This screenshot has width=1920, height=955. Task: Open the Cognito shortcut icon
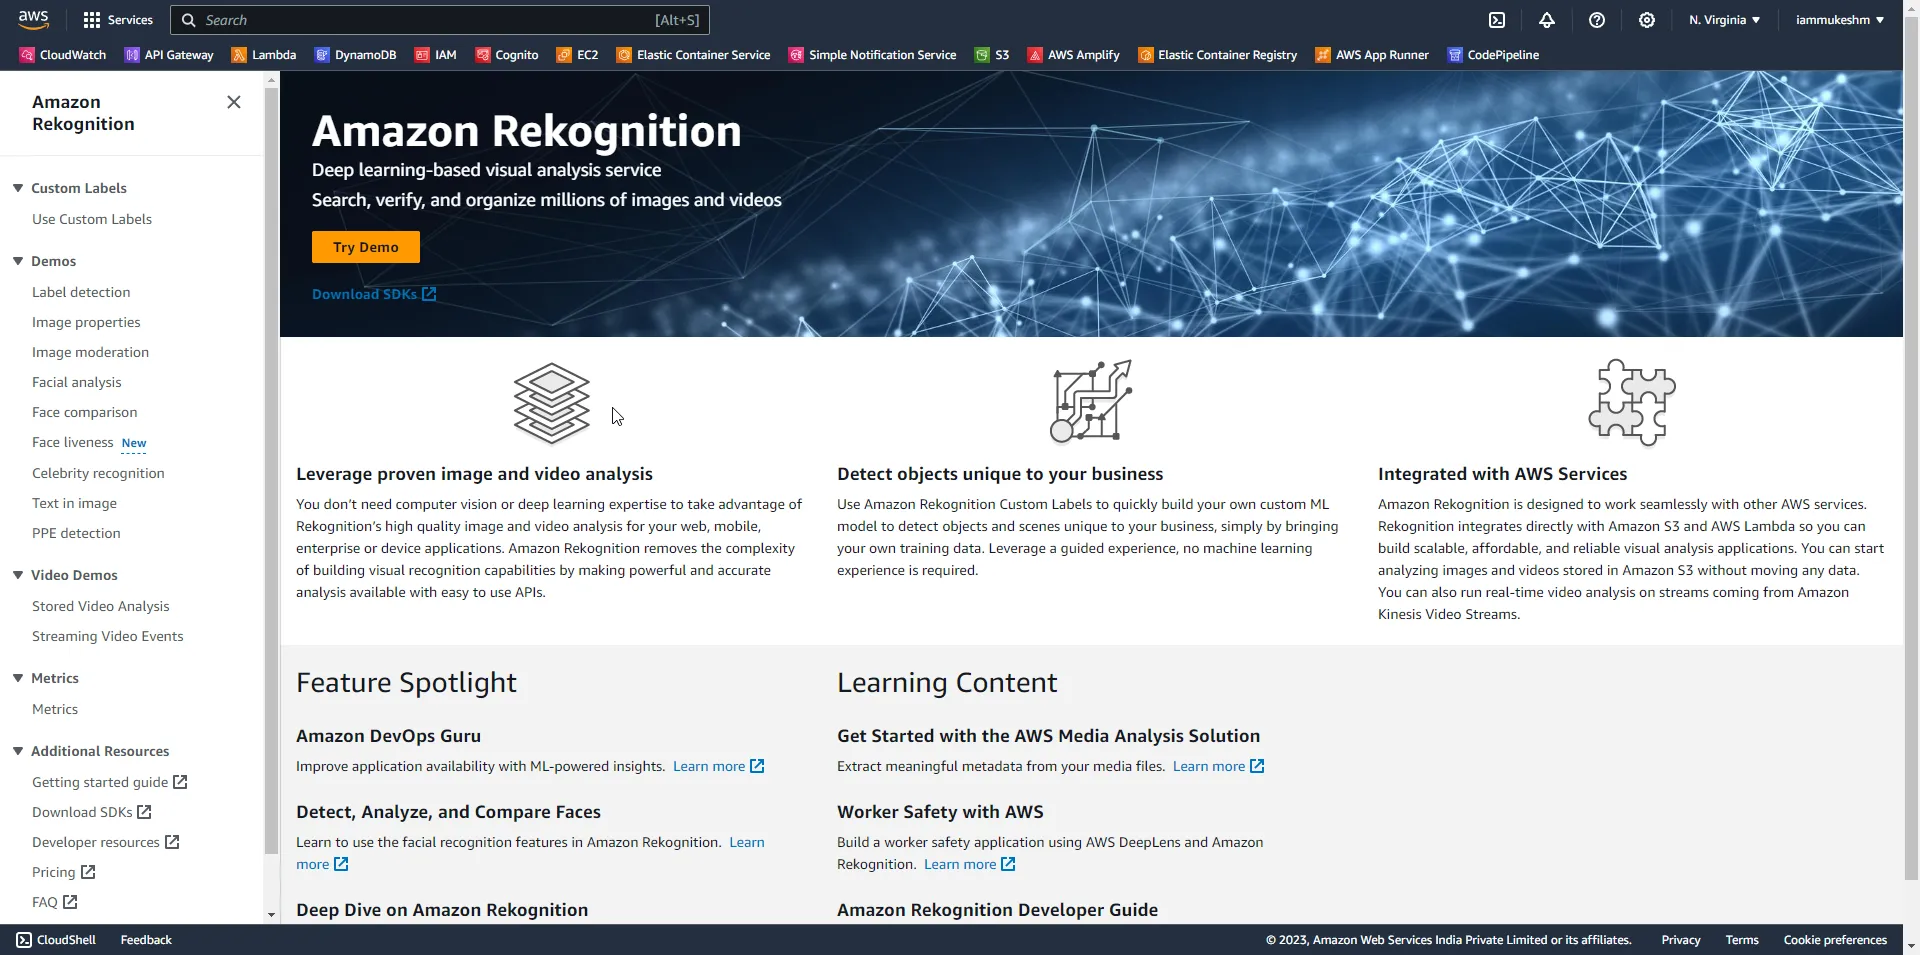pyautogui.click(x=506, y=55)
